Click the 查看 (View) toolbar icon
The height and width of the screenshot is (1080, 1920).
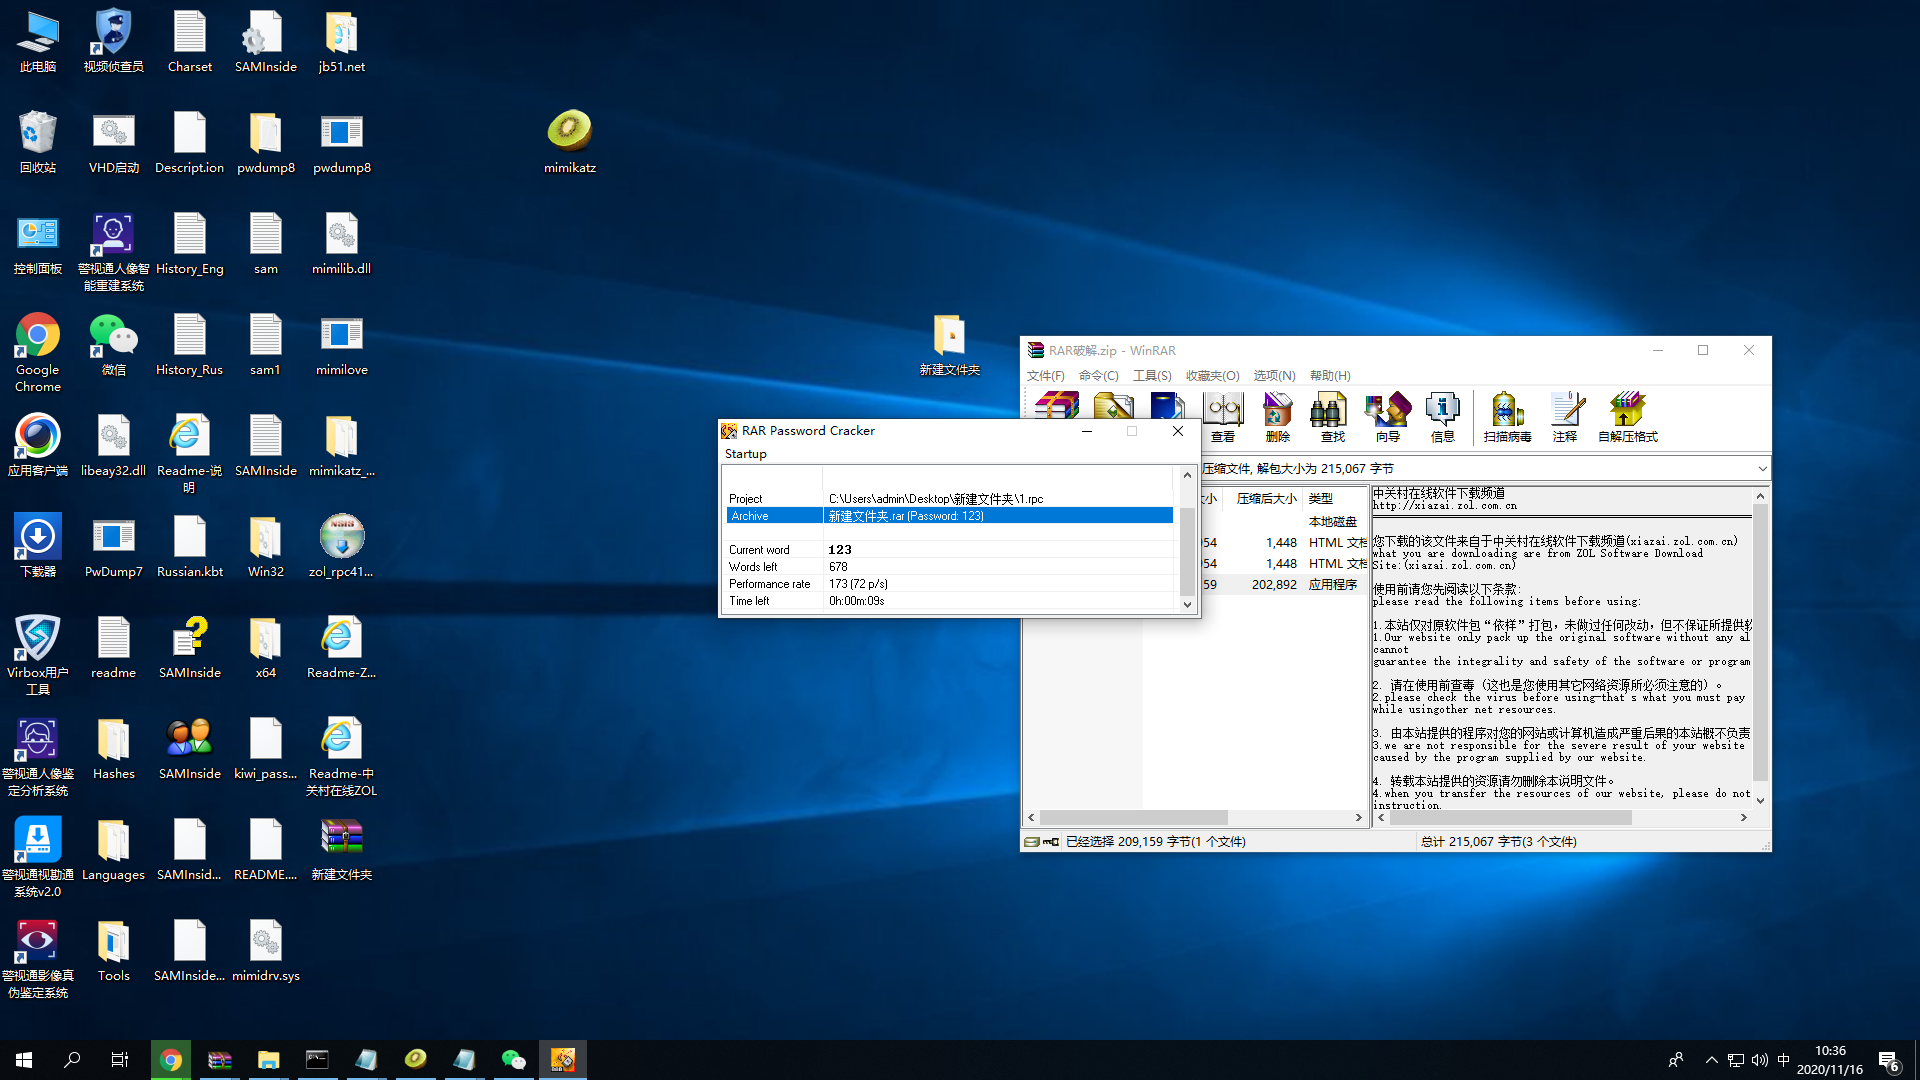click(x=1222, y=415)
